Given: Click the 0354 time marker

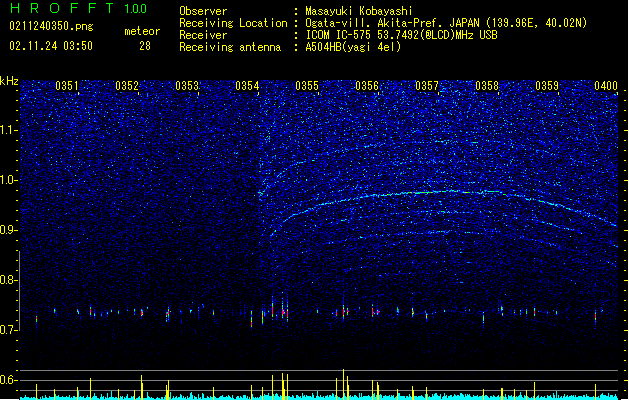Looking at the screenshot, I should coord(247,86).
